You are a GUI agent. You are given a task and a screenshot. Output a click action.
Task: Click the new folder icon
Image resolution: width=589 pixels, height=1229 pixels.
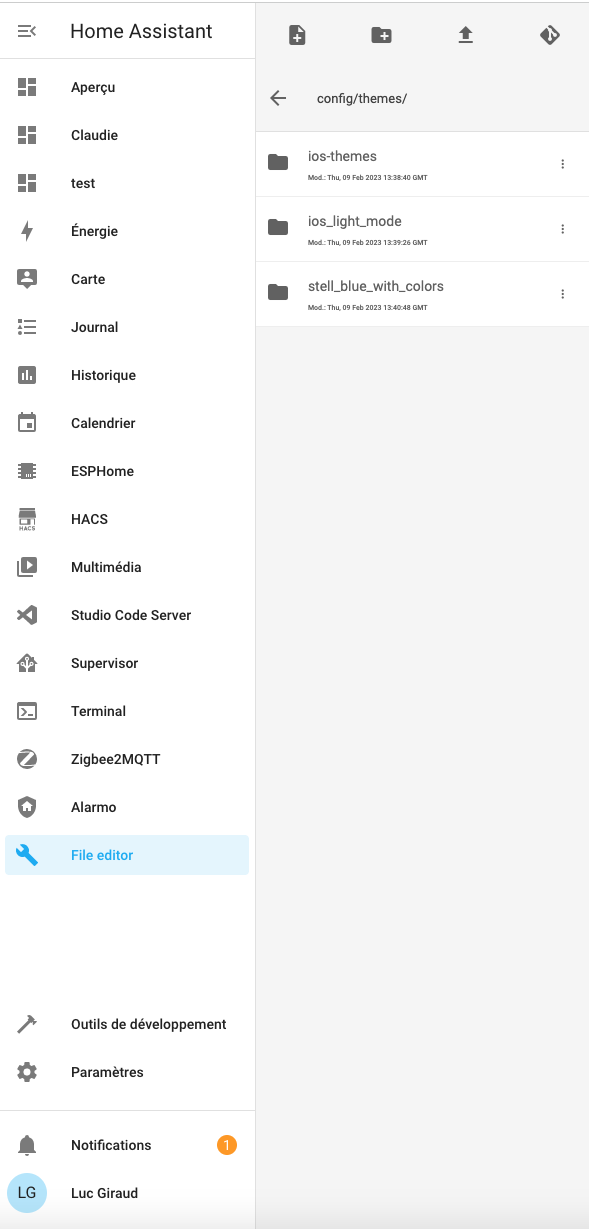pos(381,35)
